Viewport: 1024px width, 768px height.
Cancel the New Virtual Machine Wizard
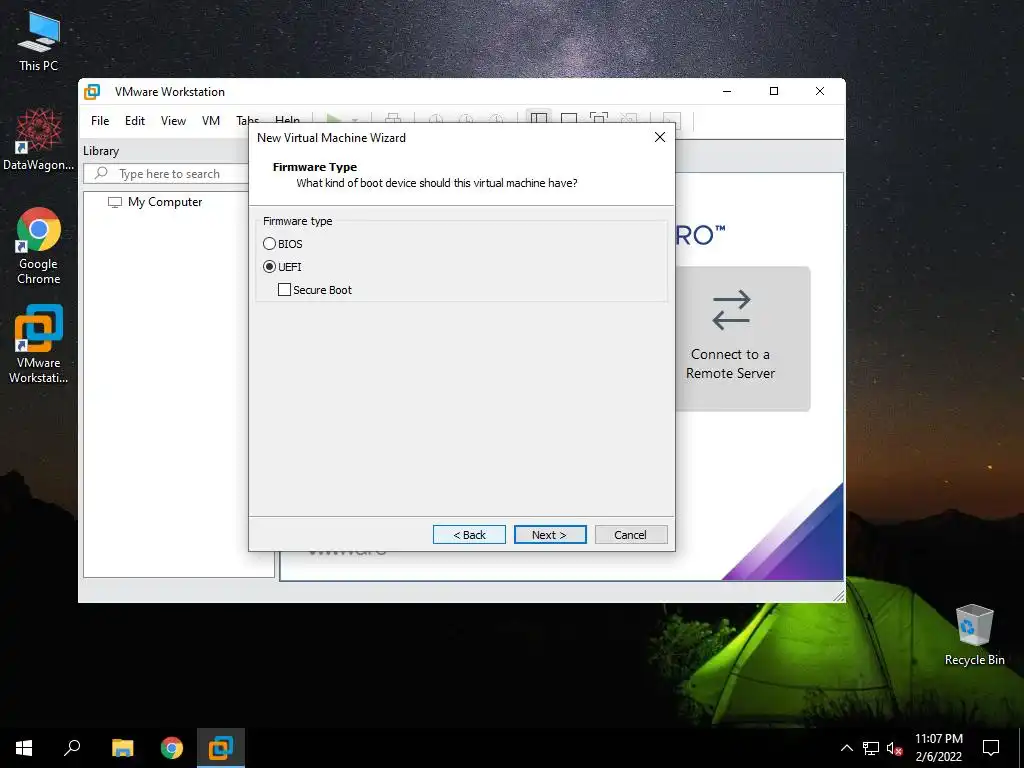pos(631,534)
